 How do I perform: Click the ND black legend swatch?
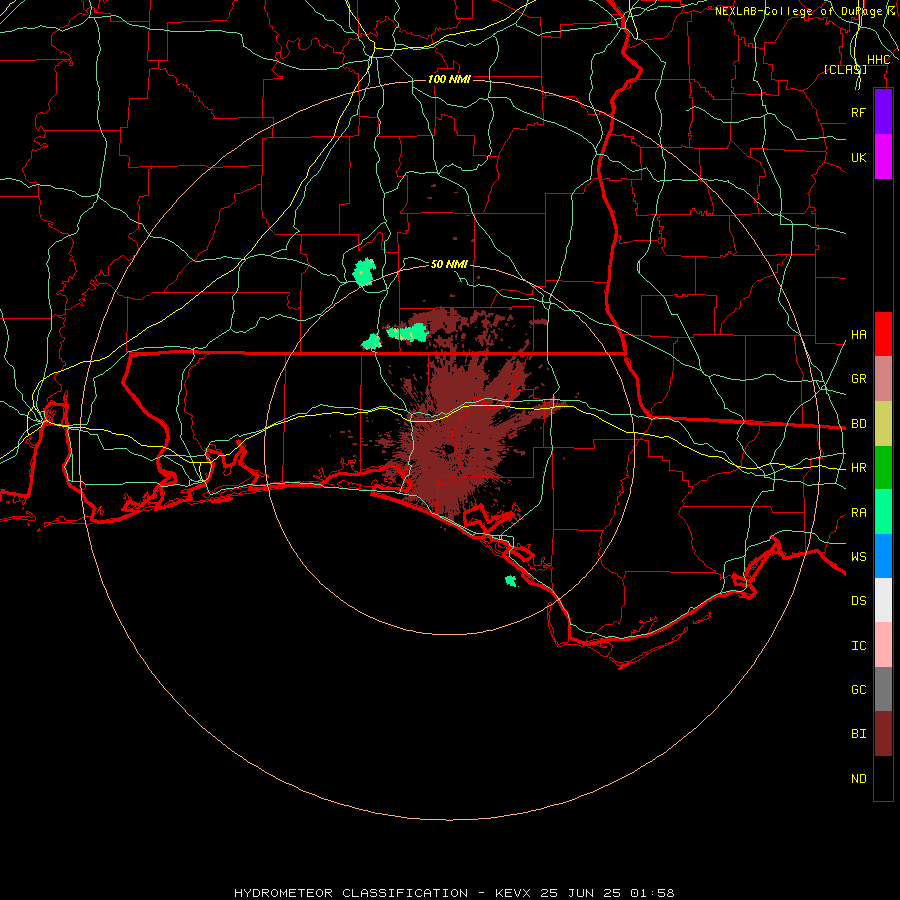point(883,778)
